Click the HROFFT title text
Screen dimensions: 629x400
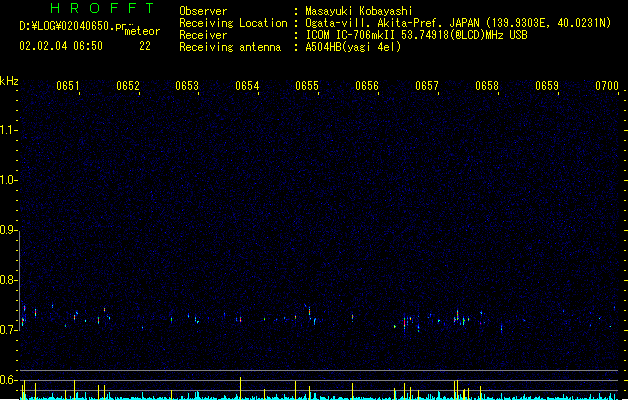(x=102, y=8)
